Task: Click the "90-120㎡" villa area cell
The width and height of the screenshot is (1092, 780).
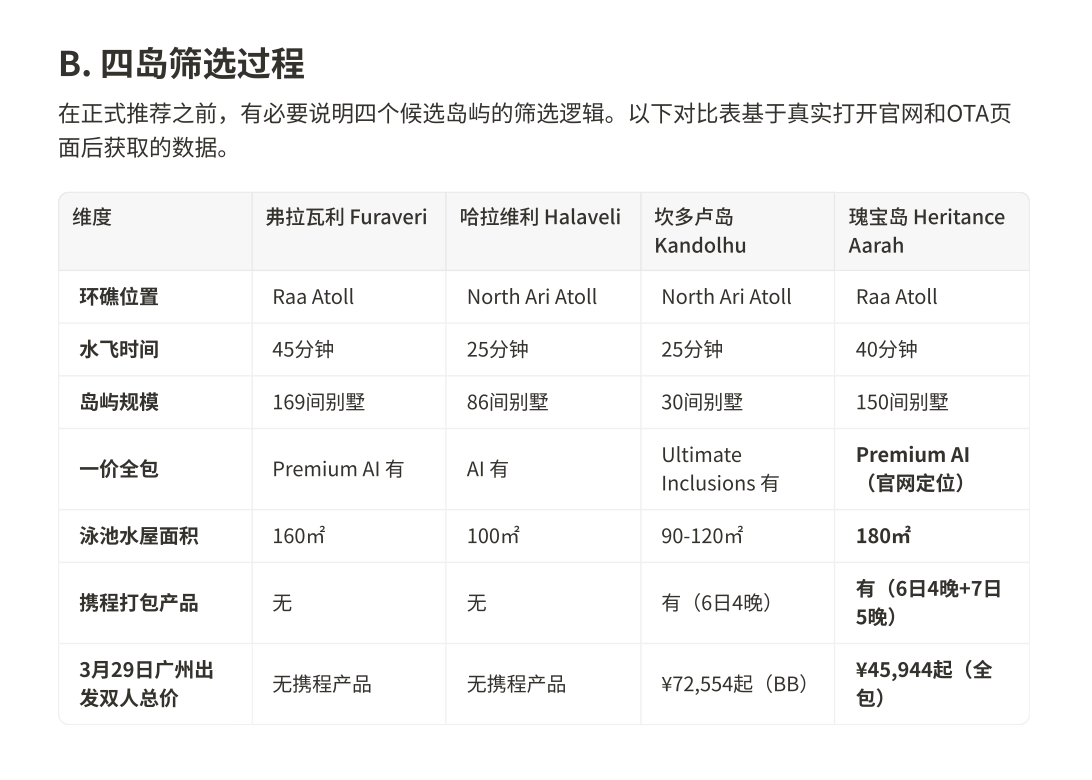Action: click(702, 536)
